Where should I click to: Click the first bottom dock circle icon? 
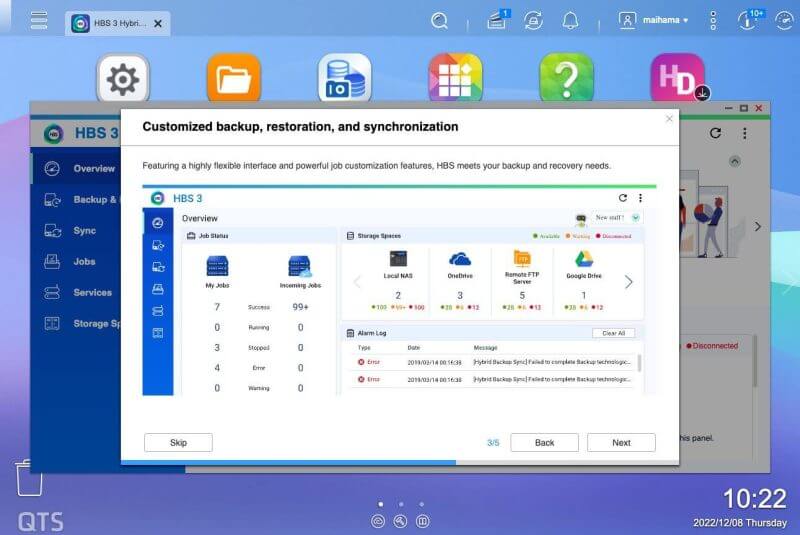[378, 521]
